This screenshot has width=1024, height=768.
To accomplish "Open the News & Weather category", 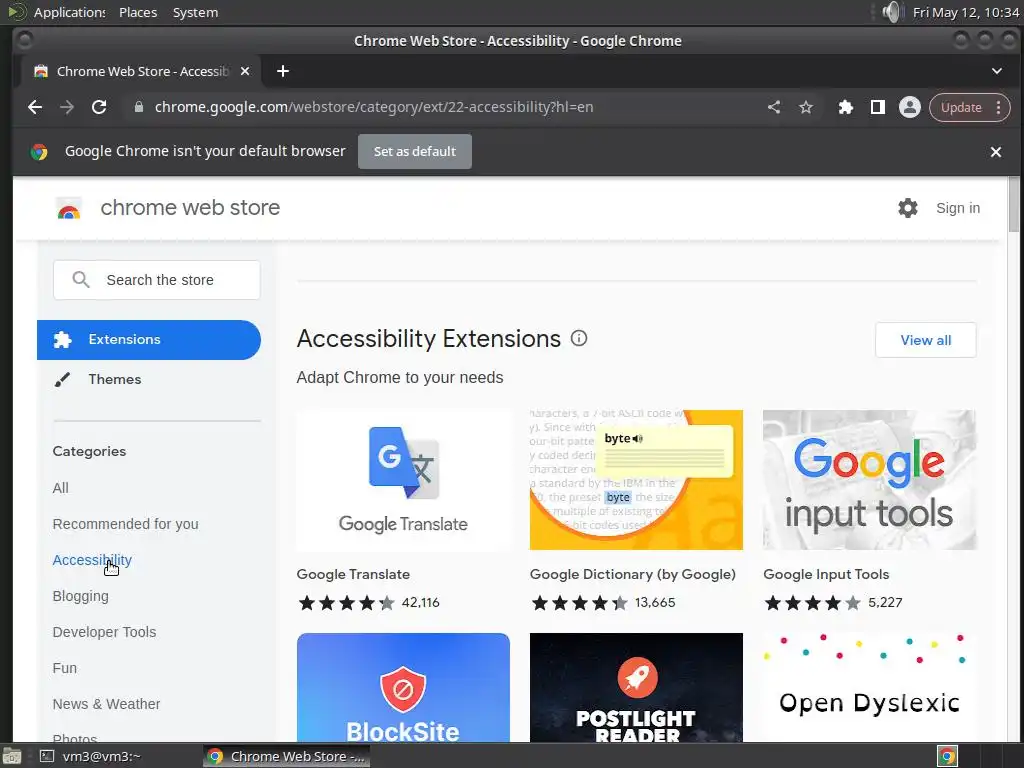I will pos(106,704).
